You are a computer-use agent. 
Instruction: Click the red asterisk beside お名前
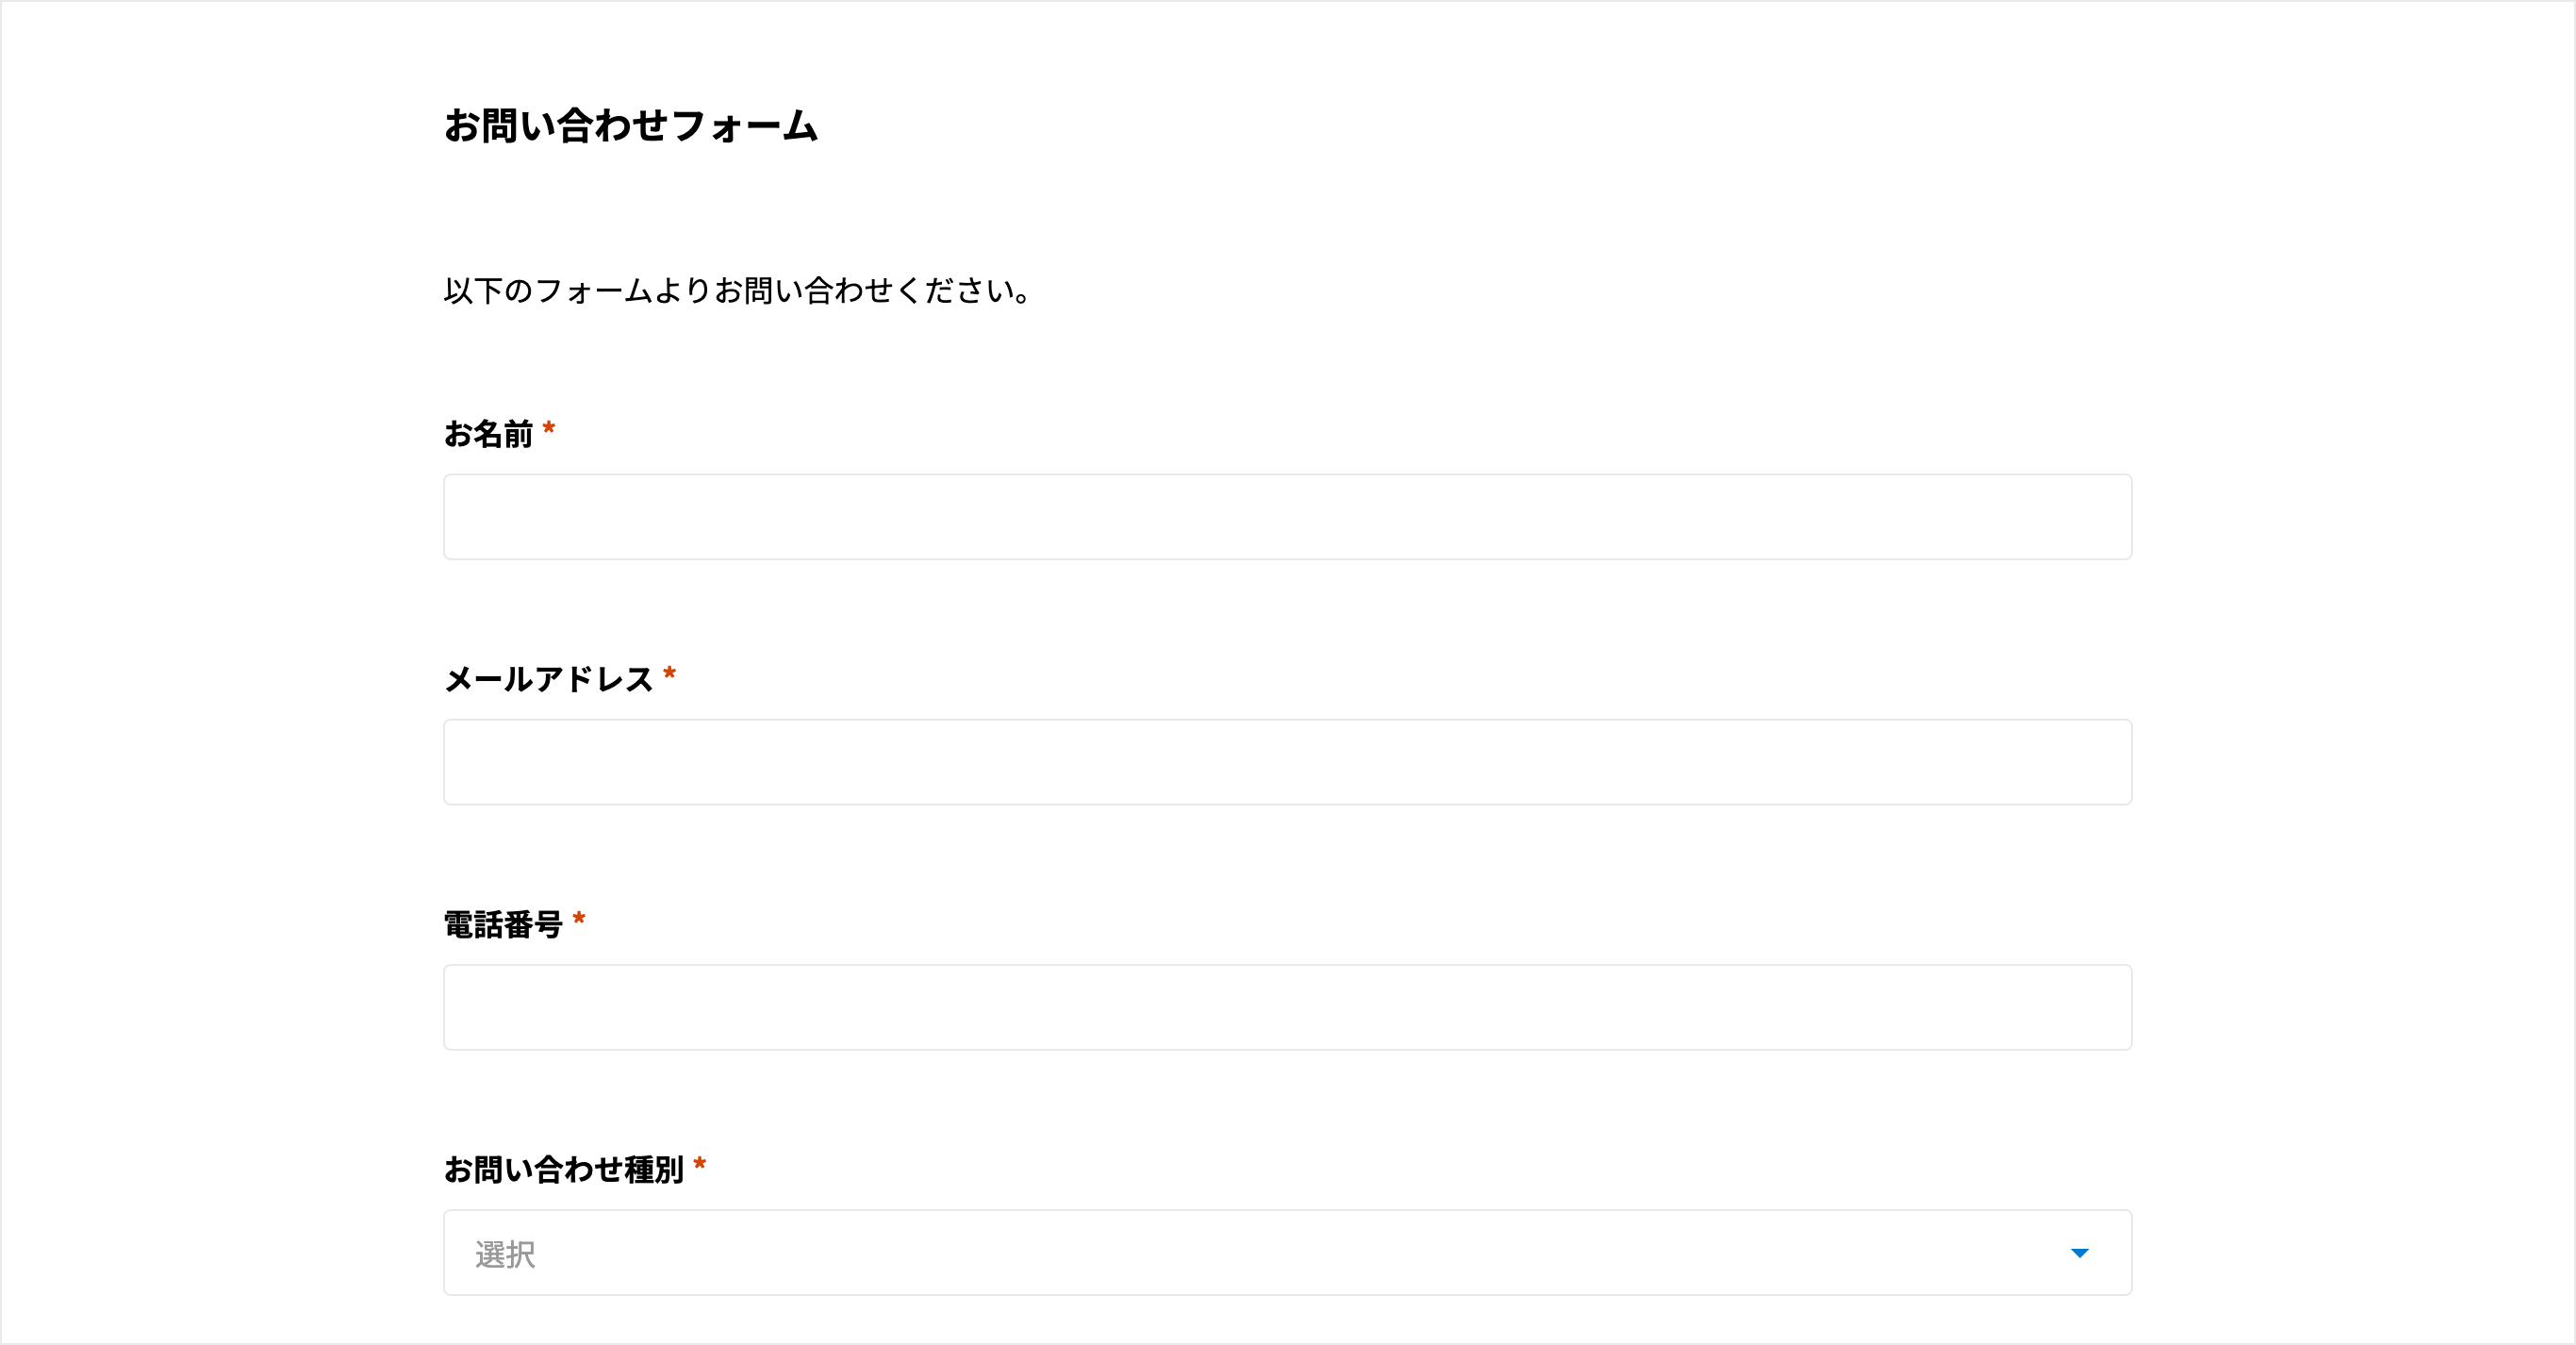click(549, 429)
